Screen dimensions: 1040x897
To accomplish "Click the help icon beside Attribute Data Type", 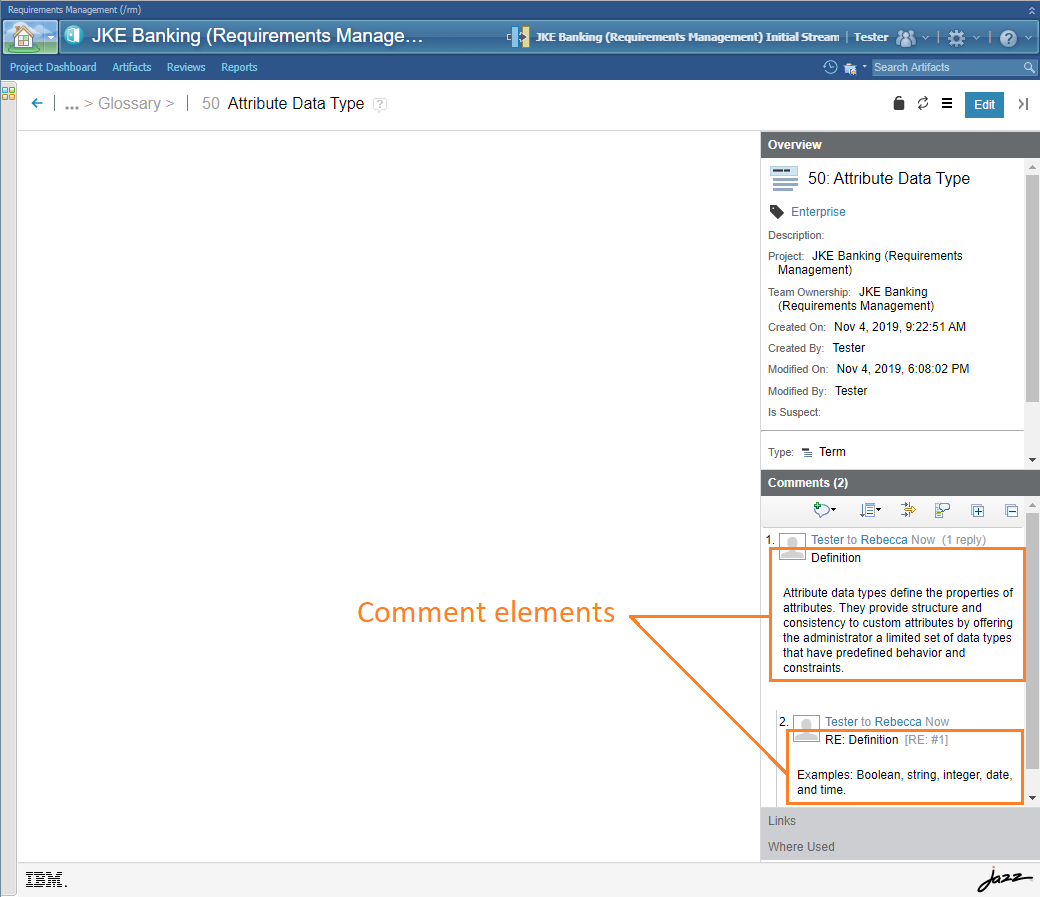I will (x=380, y=104).
